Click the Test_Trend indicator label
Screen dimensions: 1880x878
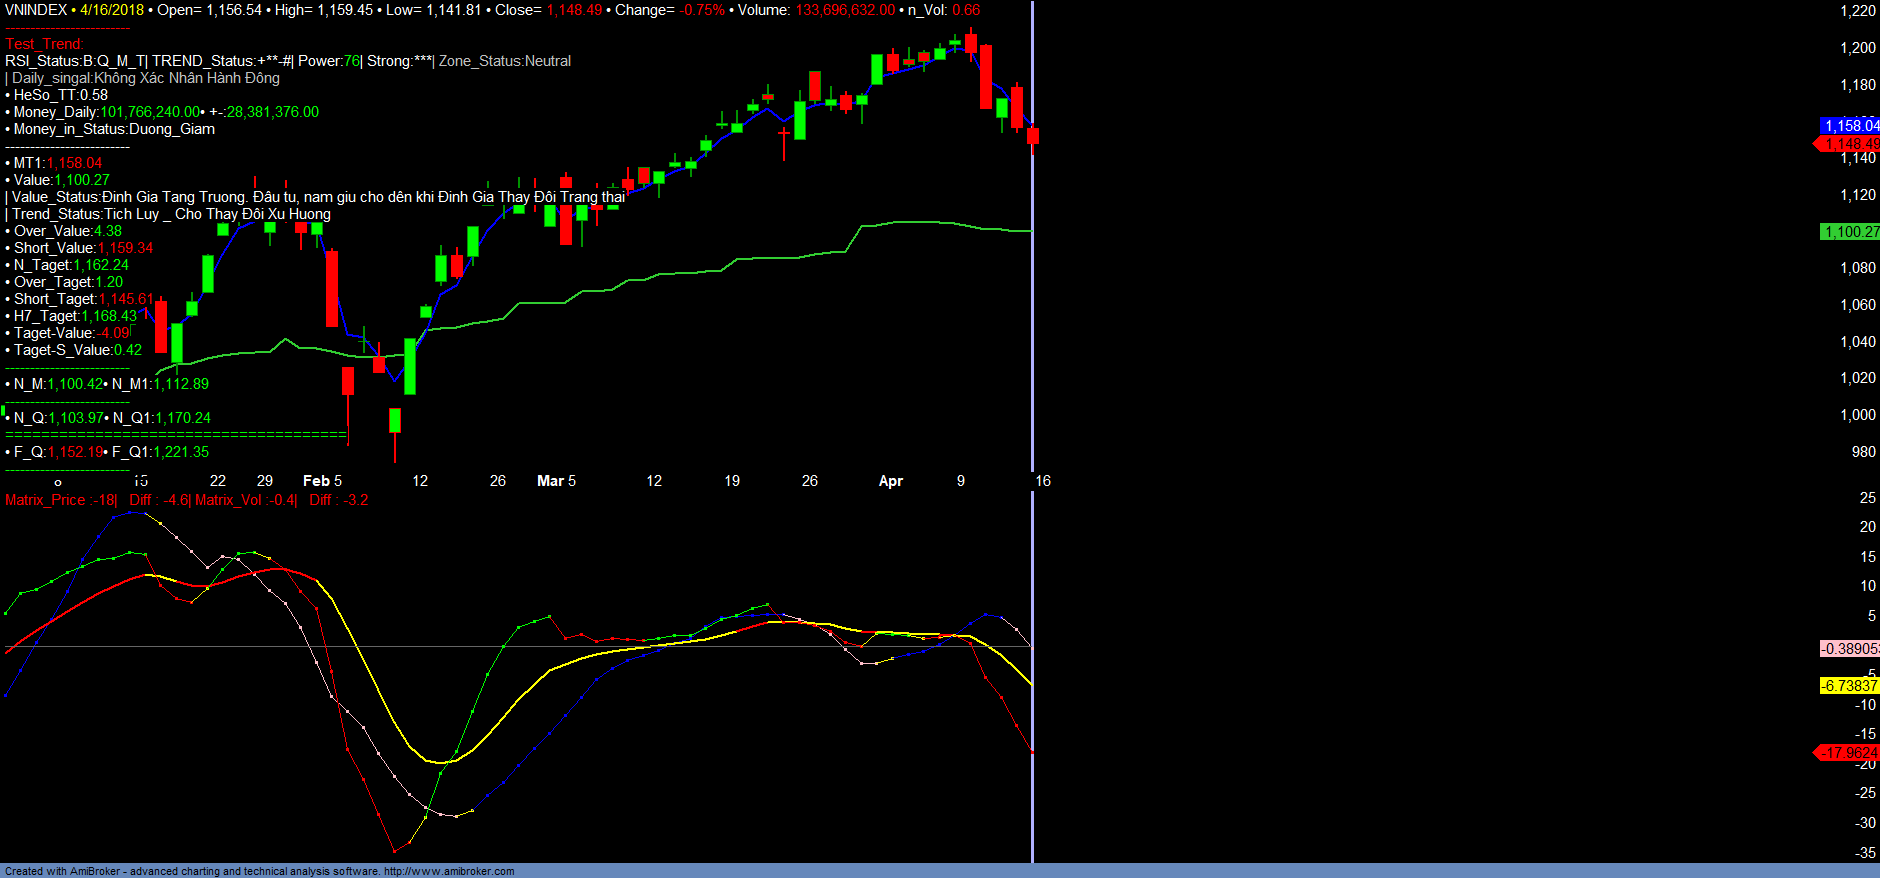(45, 44)
